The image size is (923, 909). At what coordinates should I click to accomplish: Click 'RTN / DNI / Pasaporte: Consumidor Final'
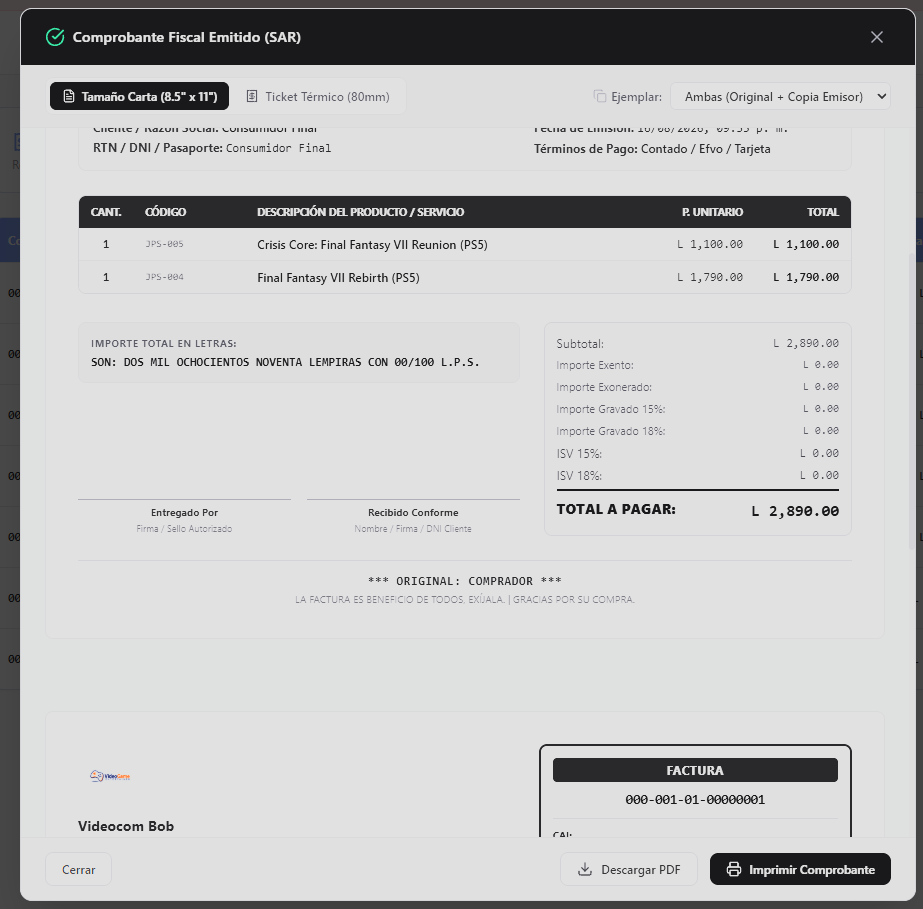coord(212,148)
